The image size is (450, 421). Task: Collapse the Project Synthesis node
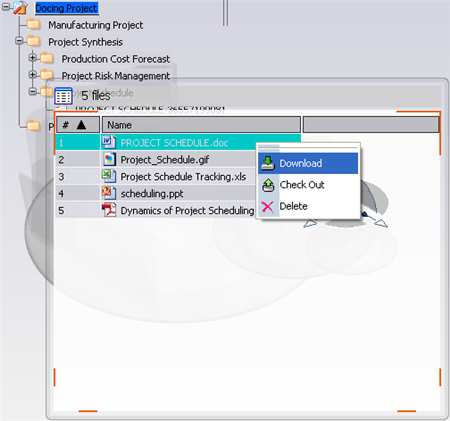pyautogui.click(x=19, y=41)
